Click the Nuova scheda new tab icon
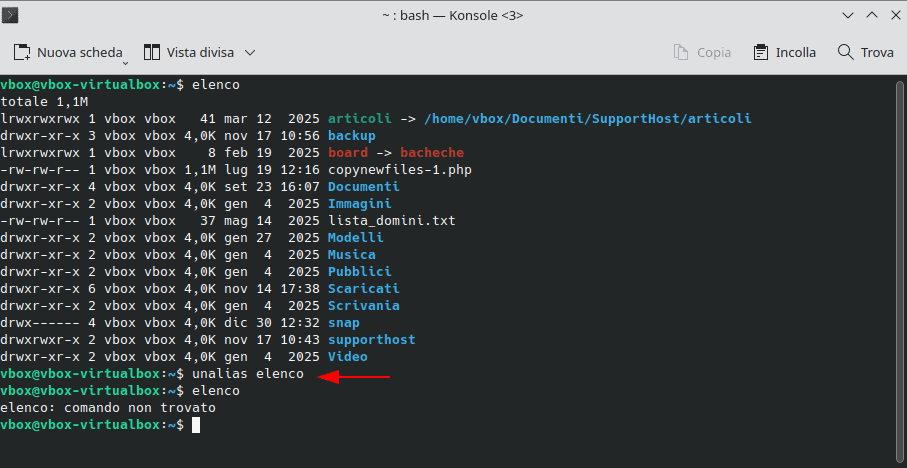 pyautogui.click(x=22, y=52)
